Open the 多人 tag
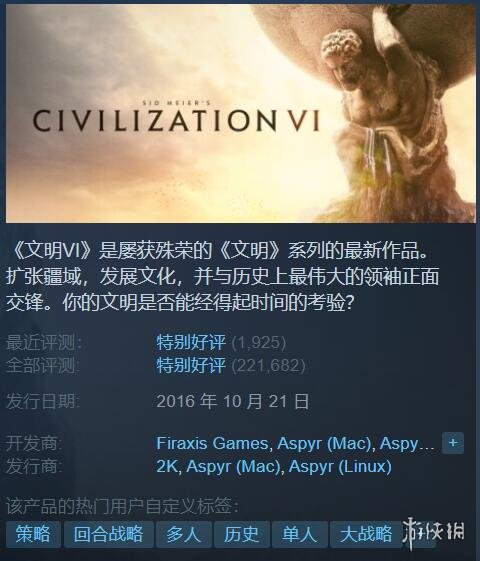 (184, 534)
